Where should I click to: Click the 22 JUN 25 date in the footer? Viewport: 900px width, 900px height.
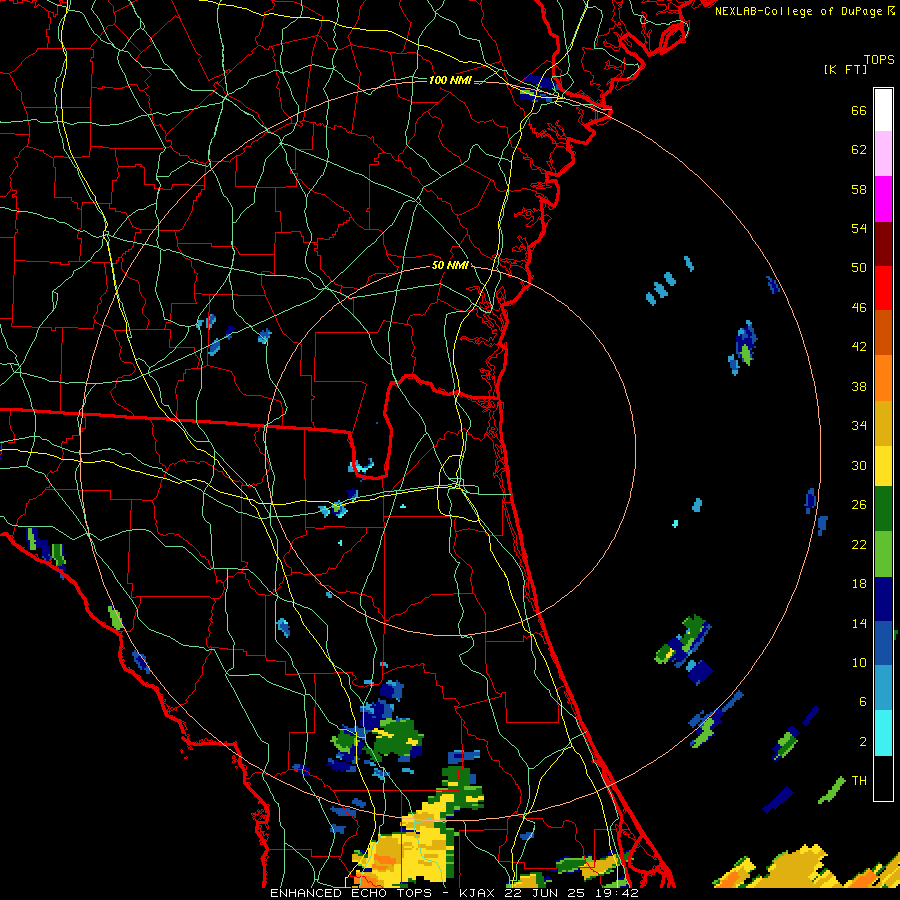(x=546, y=893)
